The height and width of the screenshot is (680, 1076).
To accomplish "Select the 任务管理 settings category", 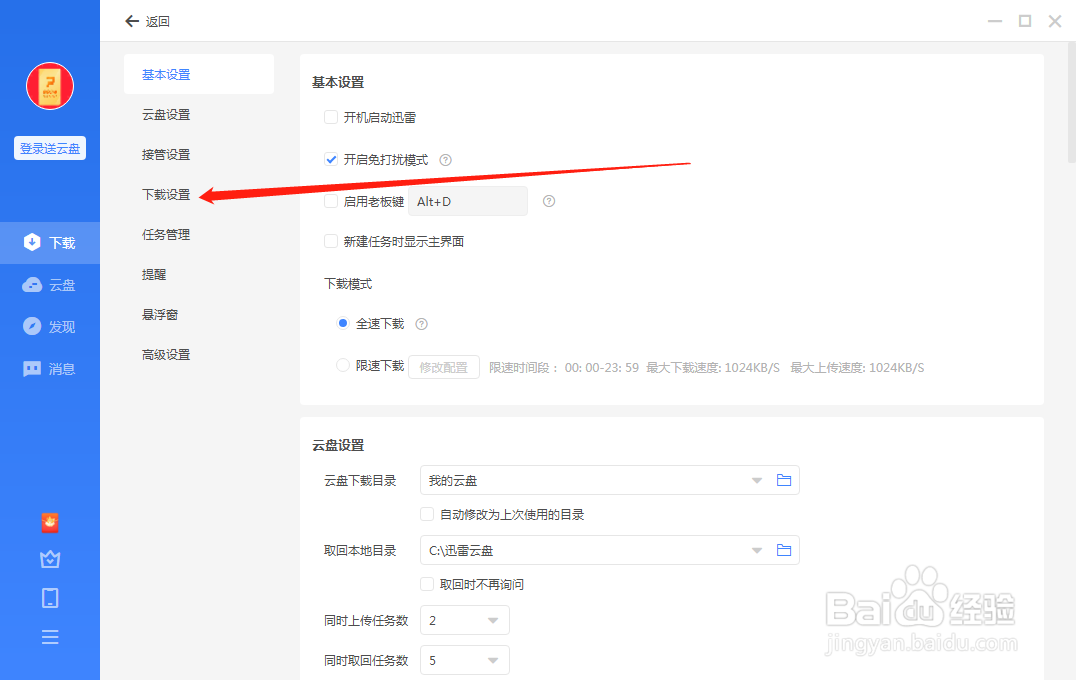I will (166, 234).
